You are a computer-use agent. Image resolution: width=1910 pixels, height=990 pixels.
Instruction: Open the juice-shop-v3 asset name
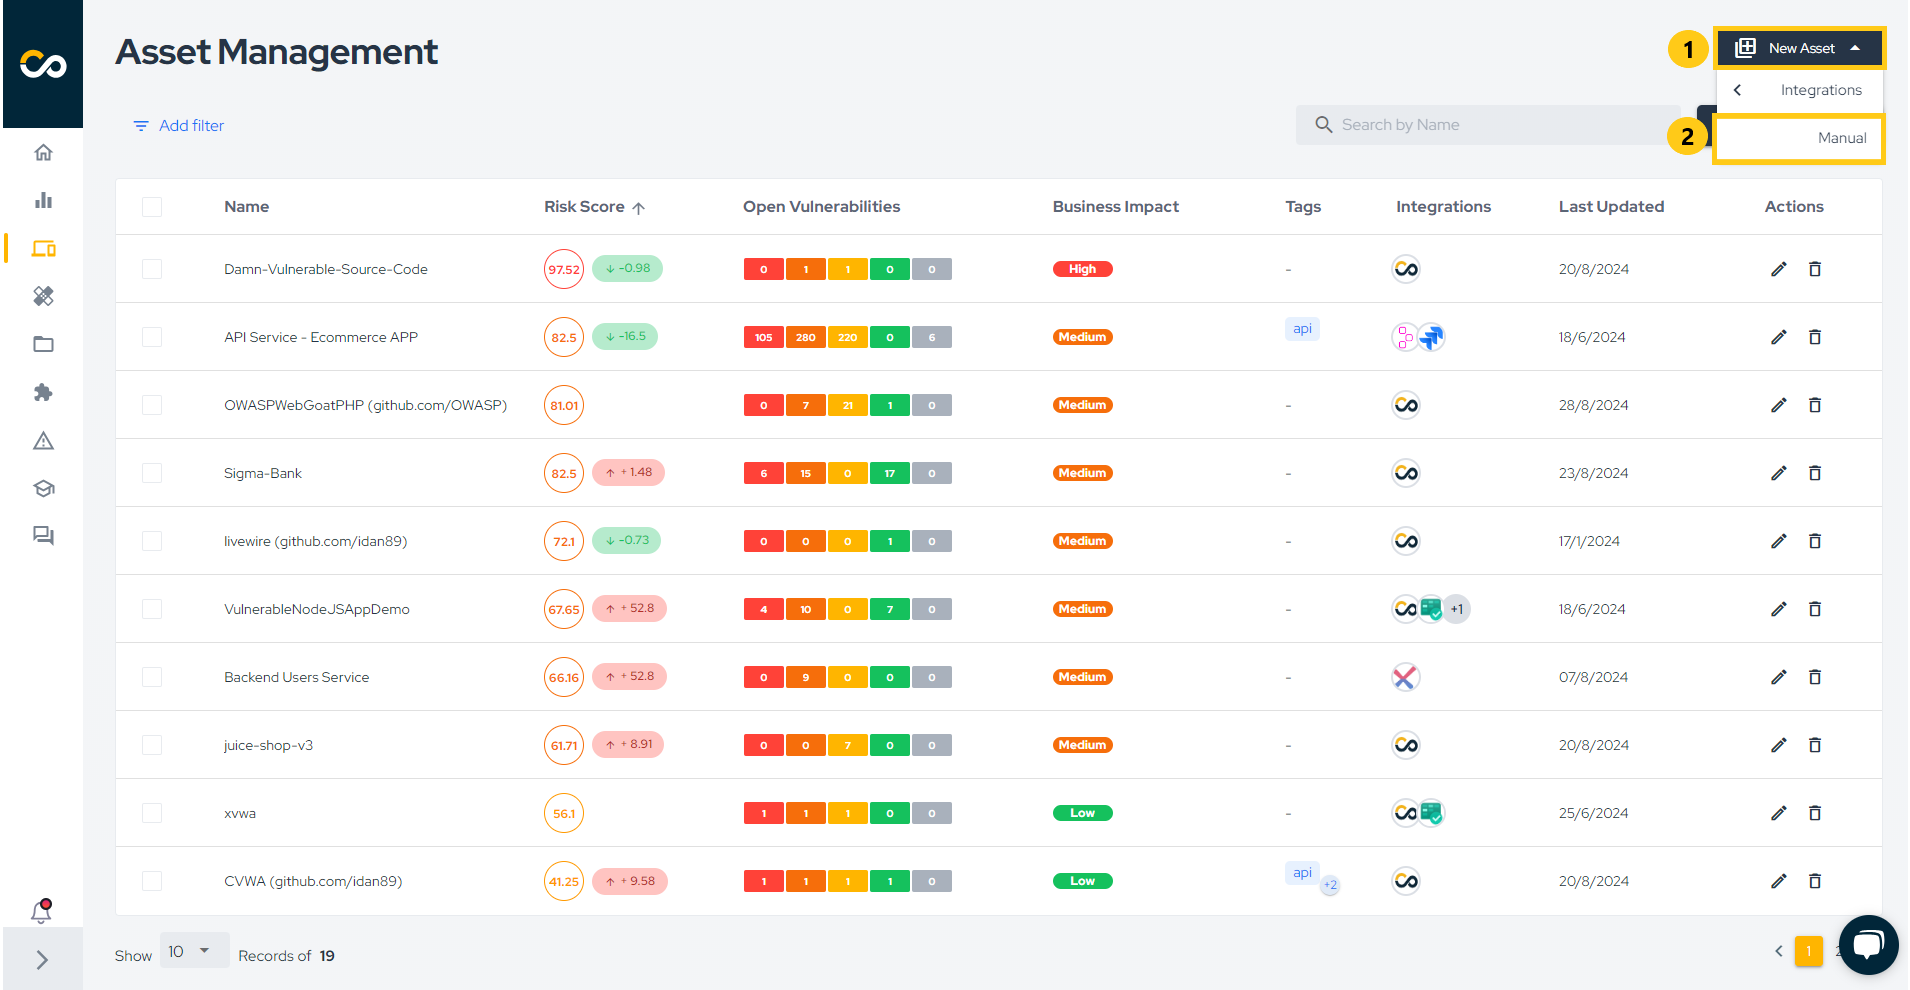(268, 745)
